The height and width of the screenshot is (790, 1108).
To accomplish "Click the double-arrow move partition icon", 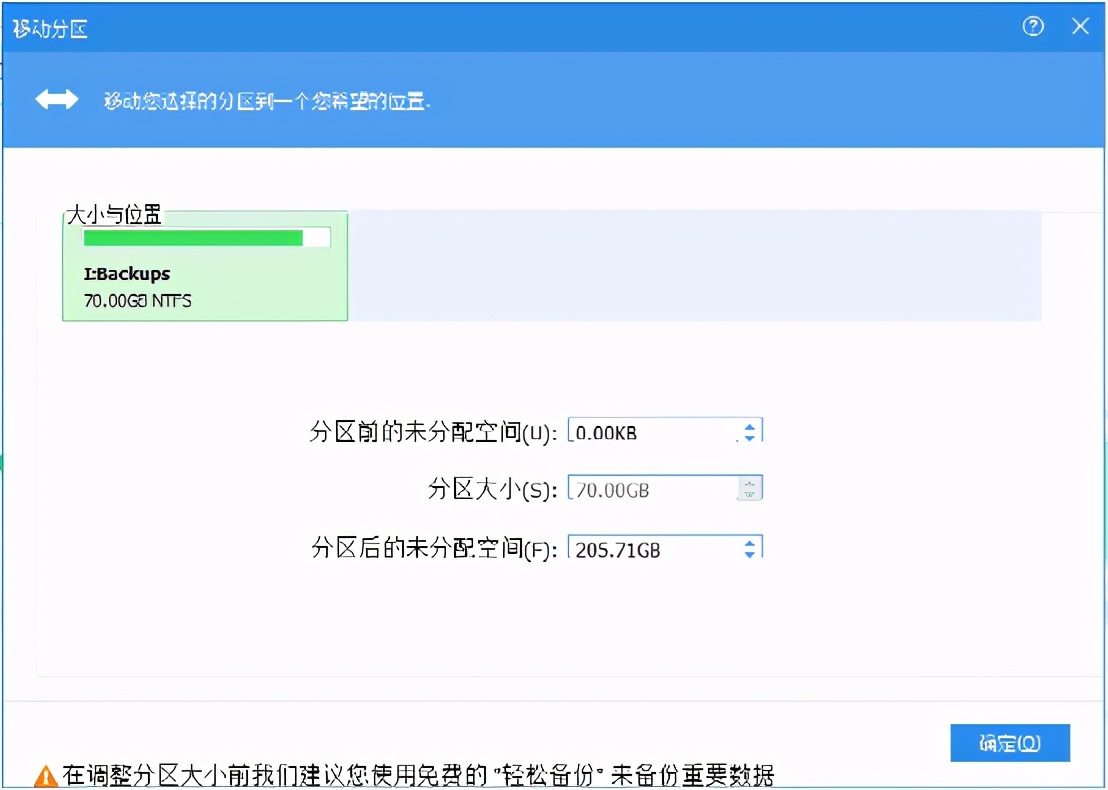I will [x=57, y=98].
